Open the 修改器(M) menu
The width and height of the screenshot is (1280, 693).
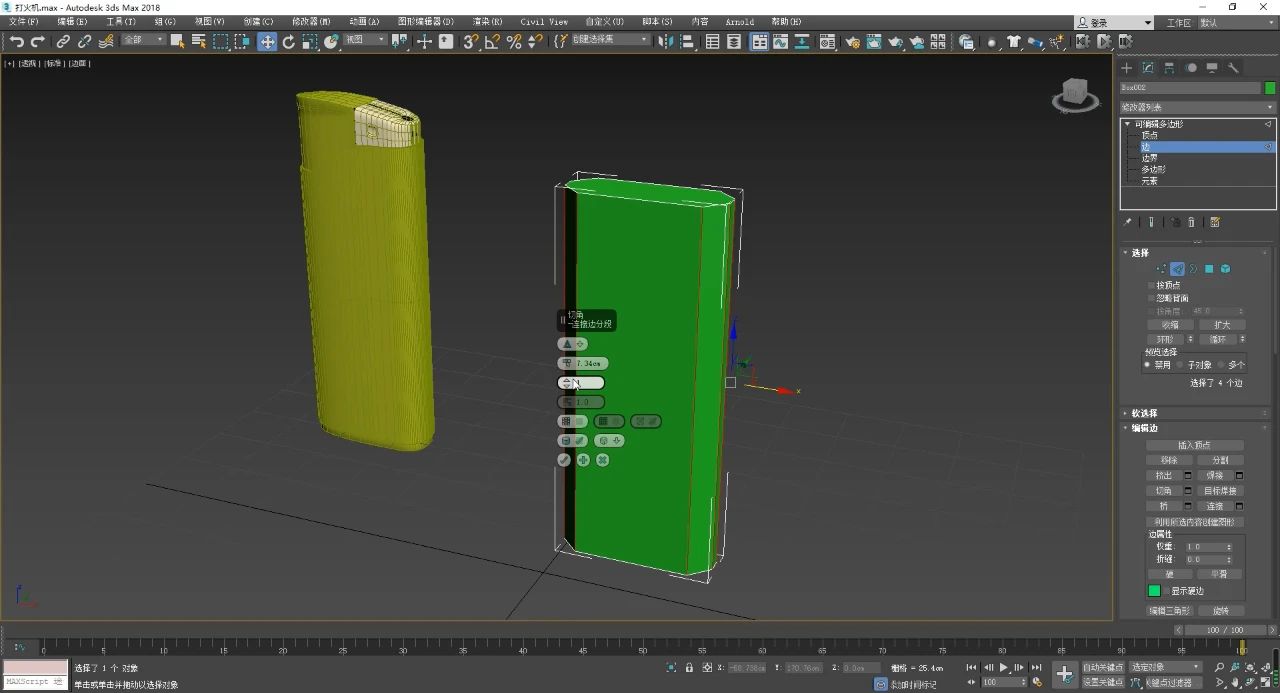pos(310,21)
